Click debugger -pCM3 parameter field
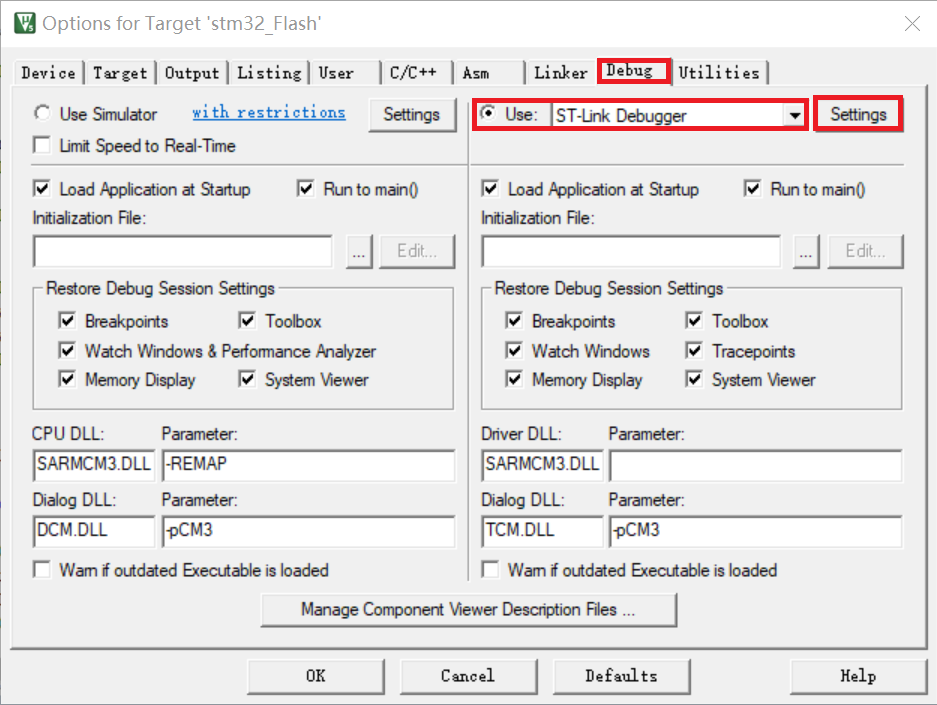Viewport: 937px width, 705px height. coord(755,531)
